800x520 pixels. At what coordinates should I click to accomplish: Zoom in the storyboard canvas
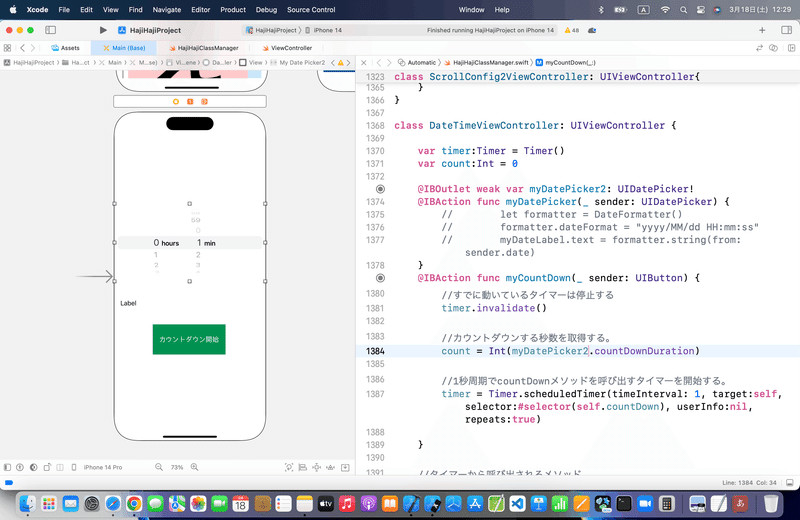[194, 467]
